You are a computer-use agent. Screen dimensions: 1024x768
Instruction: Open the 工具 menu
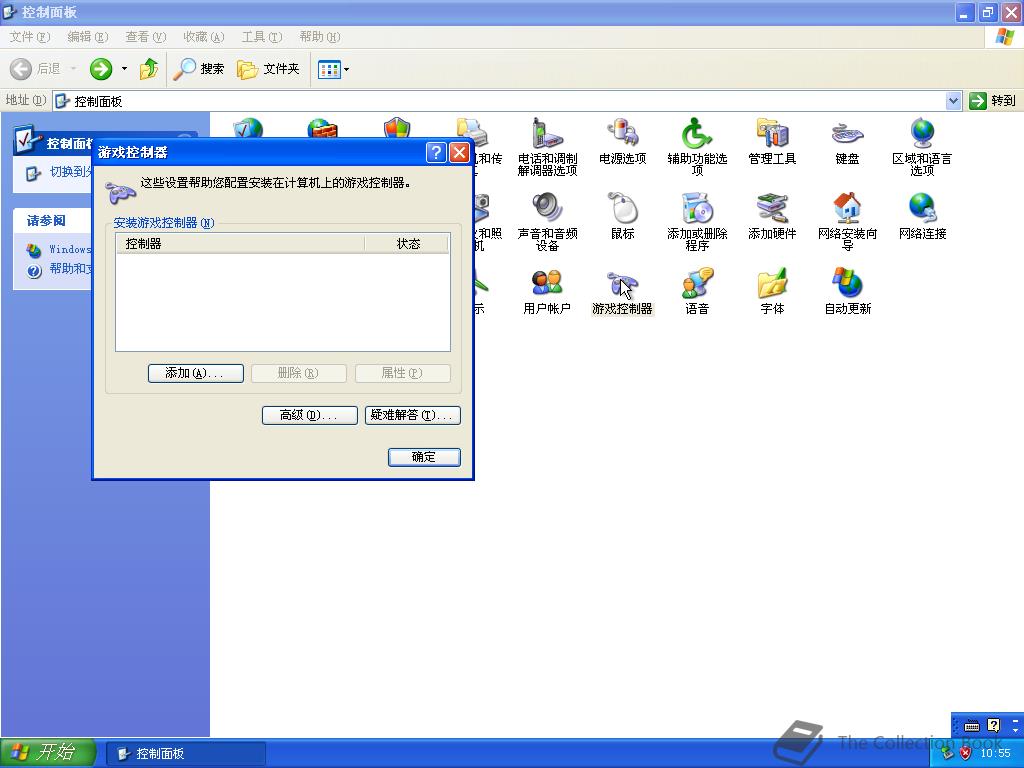(x=262, y=37)
